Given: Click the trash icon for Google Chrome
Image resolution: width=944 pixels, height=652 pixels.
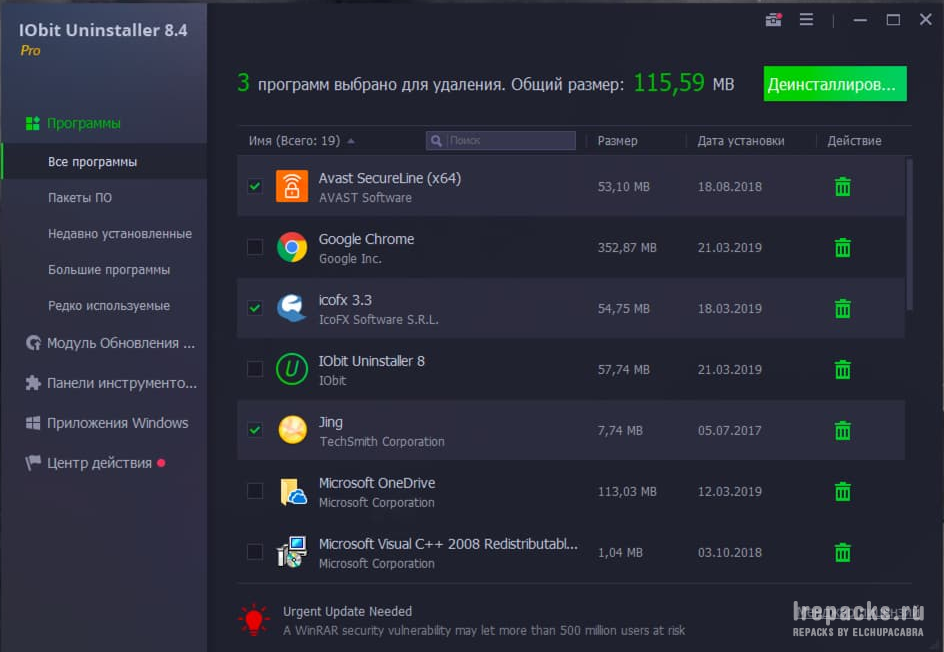Looking at the screenshot, I should pos(843,247).
